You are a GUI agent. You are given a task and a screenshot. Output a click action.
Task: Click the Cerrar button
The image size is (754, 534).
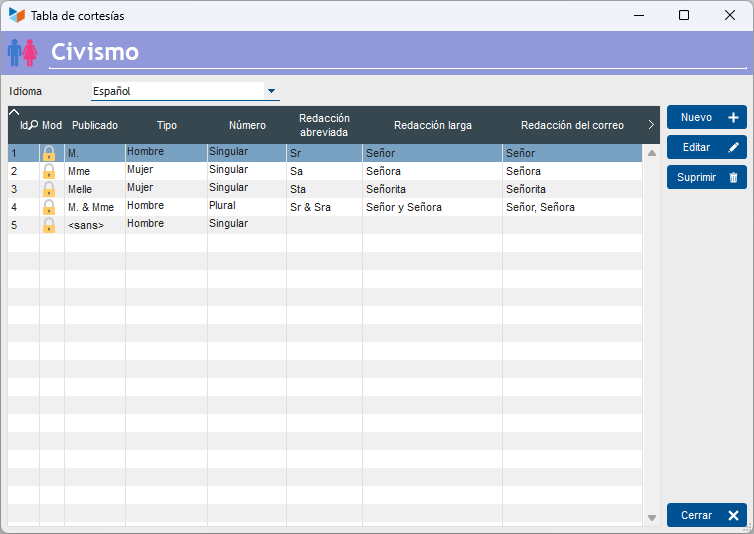pyautogui.click(x=707, y=515)
